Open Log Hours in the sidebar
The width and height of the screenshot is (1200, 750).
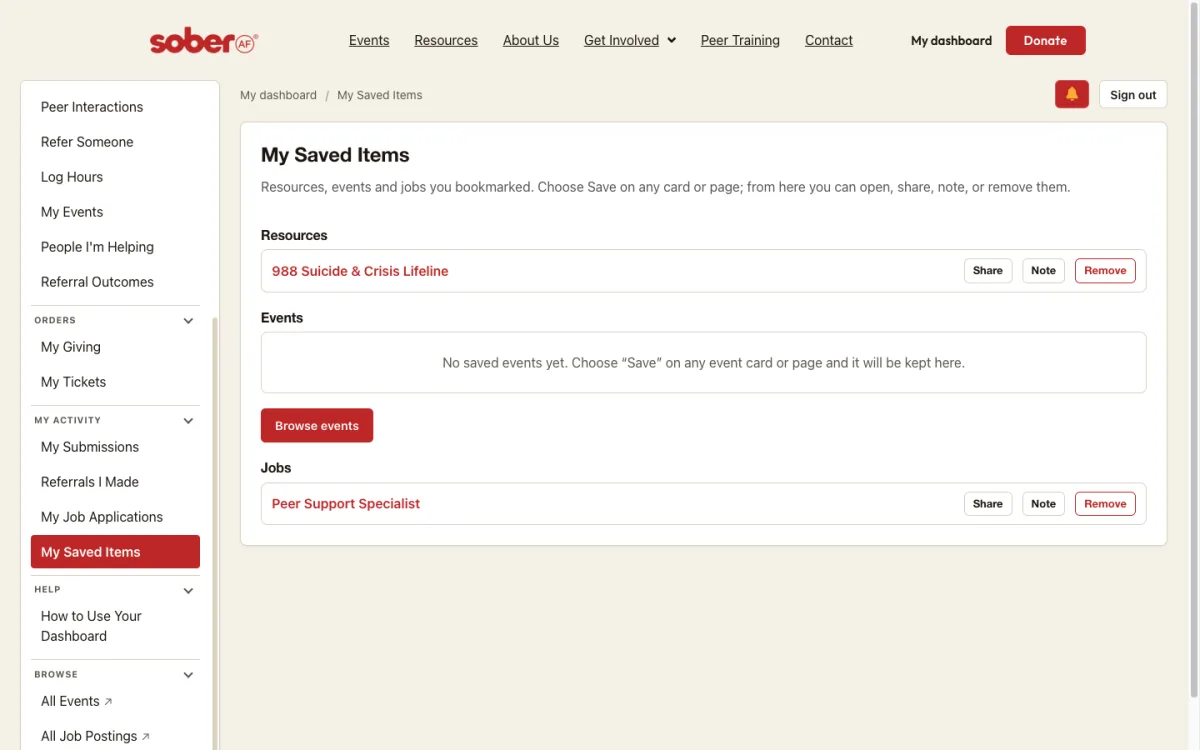pos(115,177)
